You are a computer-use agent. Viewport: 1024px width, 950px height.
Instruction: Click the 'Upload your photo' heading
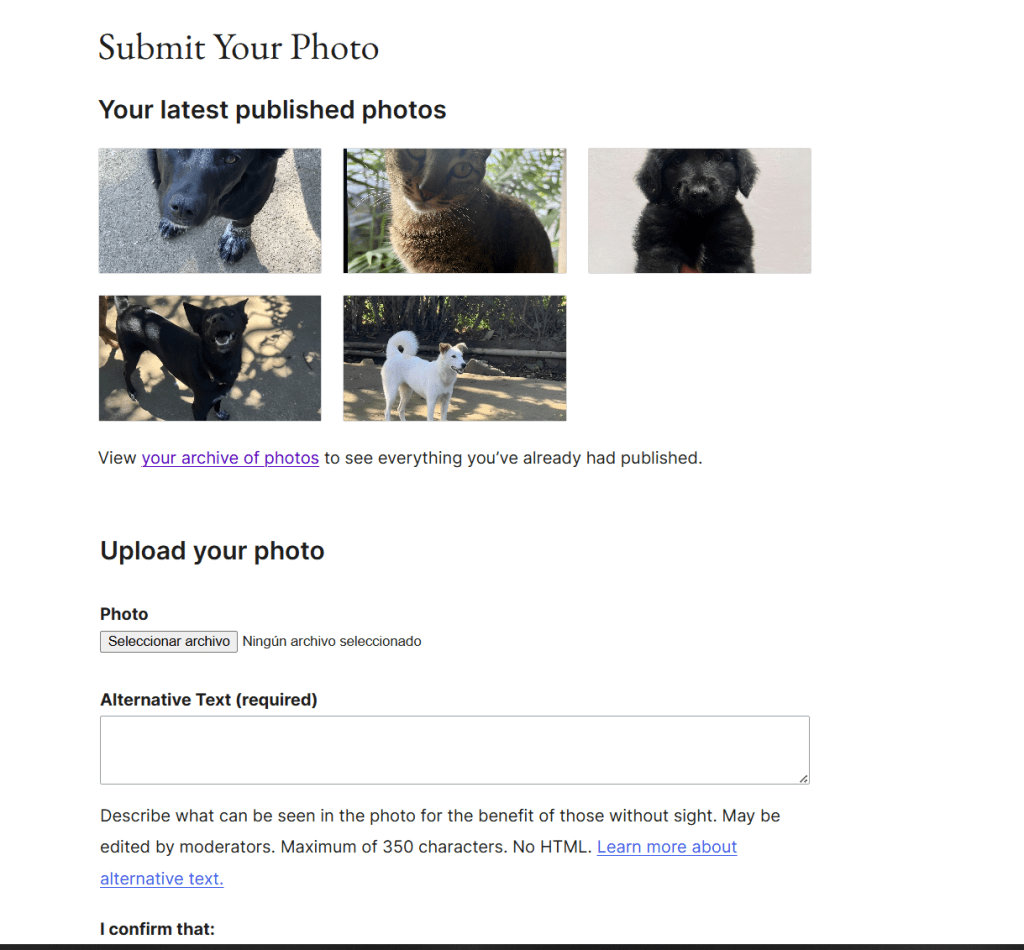(x=212, y=550)
